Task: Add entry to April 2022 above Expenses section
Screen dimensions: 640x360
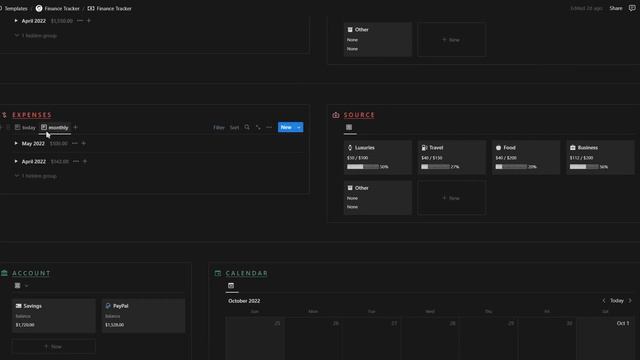Action: click(x=89, y=20)
